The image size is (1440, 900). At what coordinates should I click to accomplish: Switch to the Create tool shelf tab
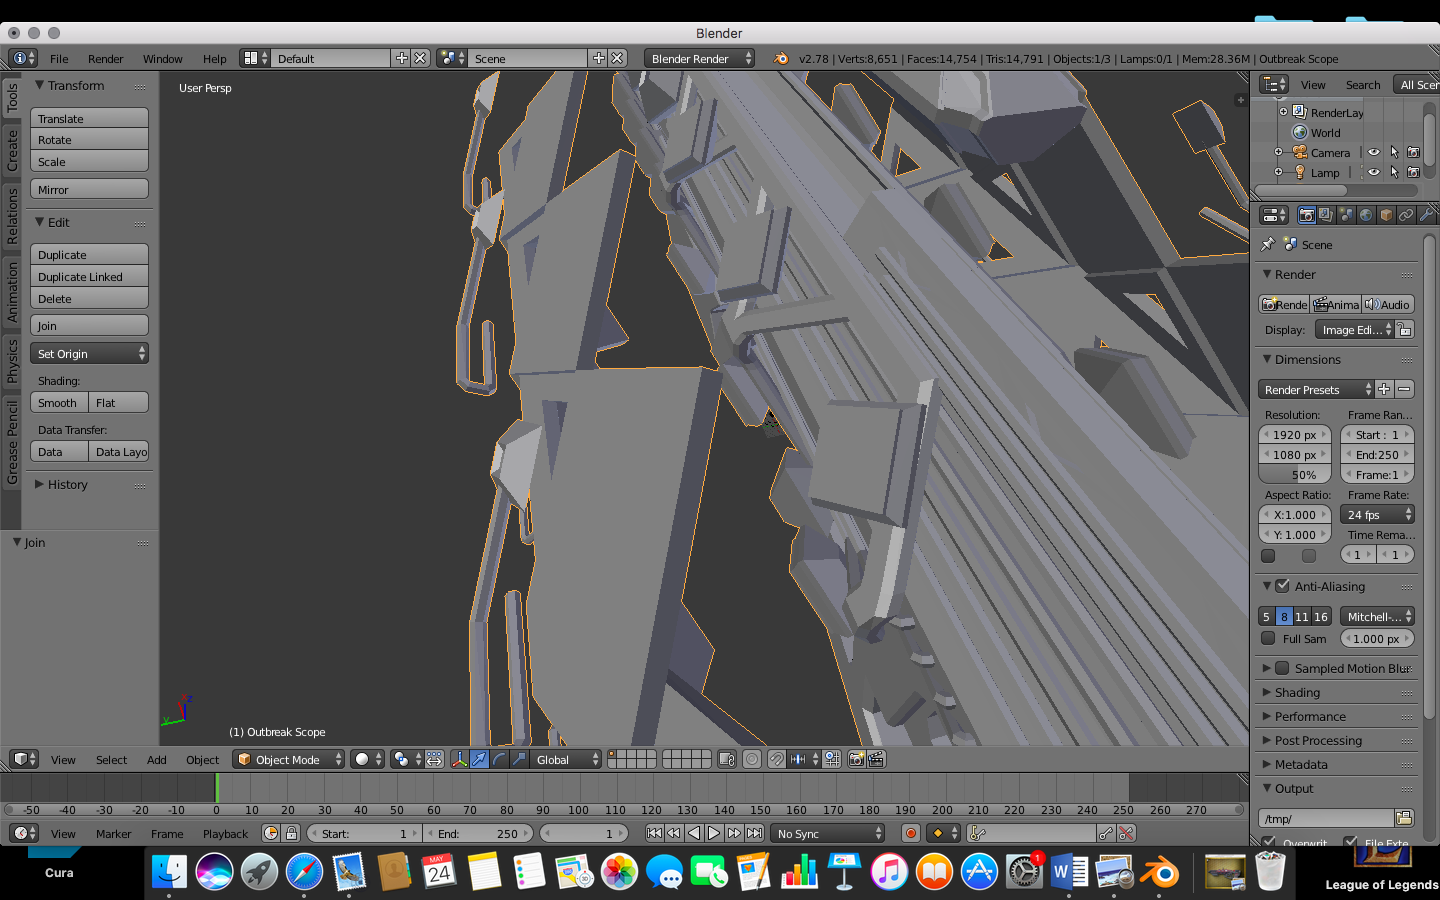(x=12, y=149)
